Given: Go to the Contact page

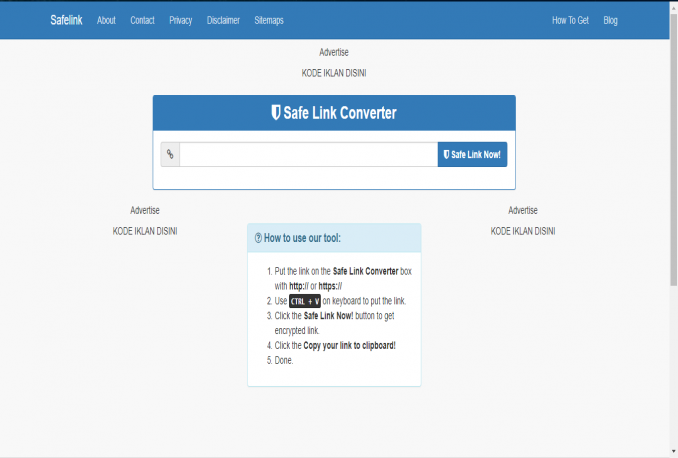Looking at the screenshot, I should 142,20.
